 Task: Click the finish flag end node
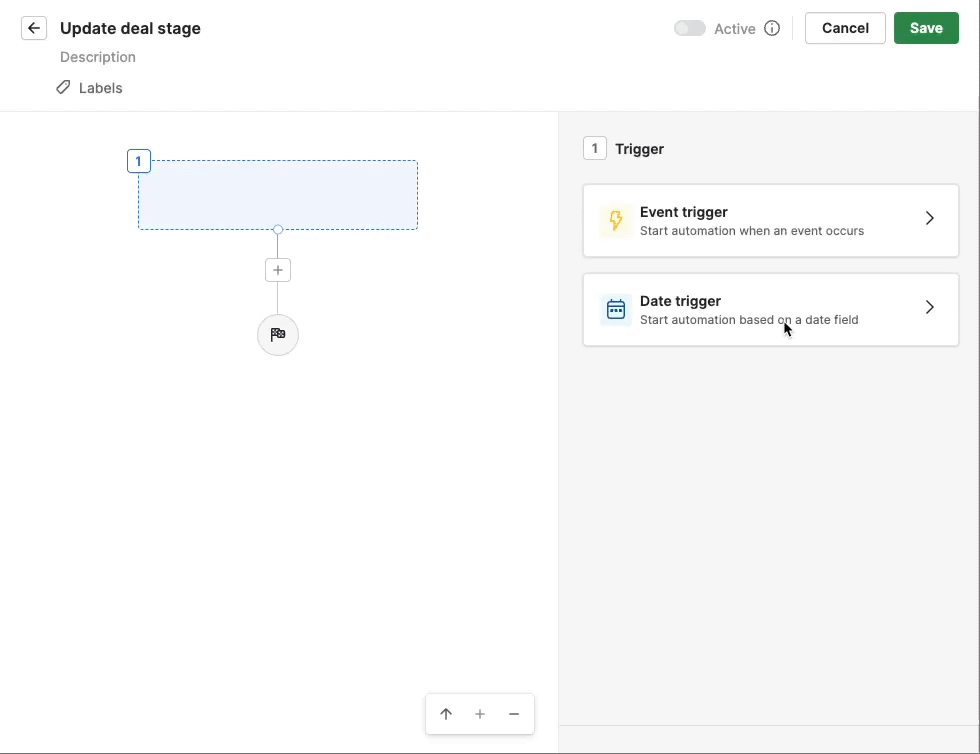[278, 335]
